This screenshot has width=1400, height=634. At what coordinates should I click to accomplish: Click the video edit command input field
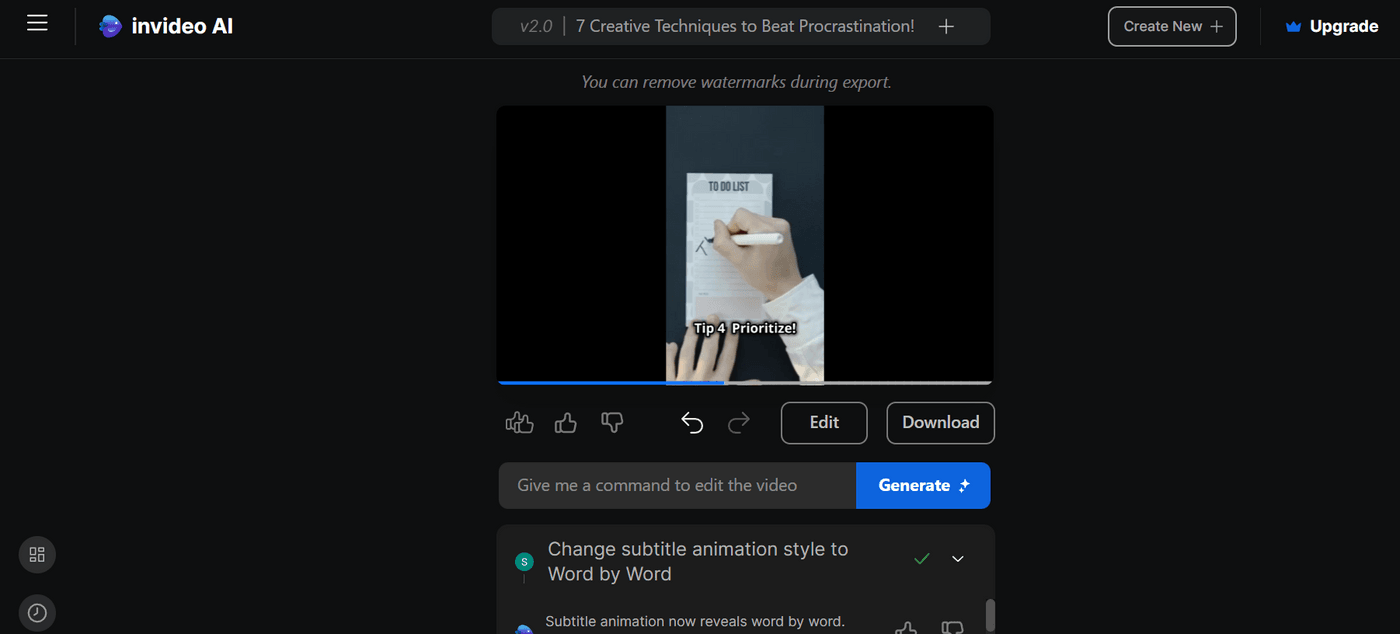click(677, 485)
